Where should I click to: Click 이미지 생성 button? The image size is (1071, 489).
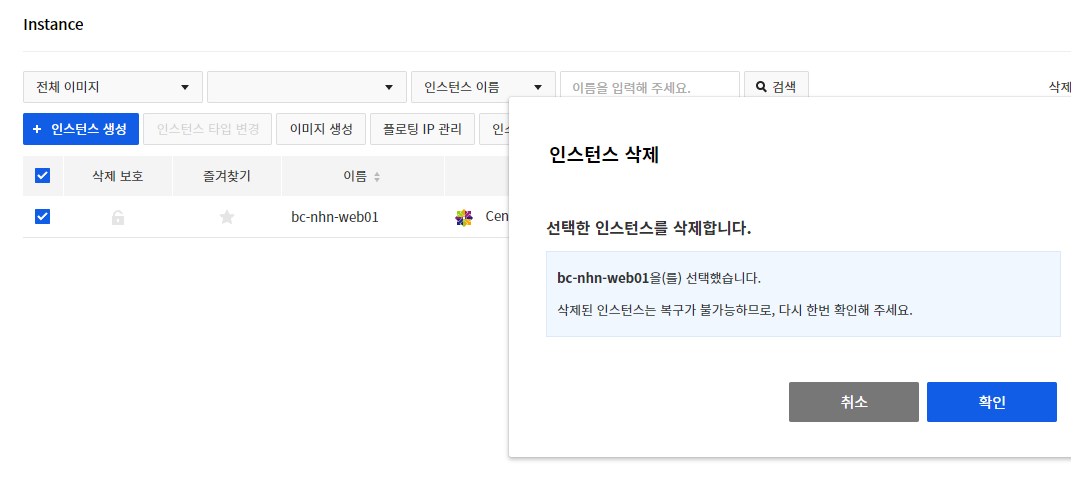321,129
